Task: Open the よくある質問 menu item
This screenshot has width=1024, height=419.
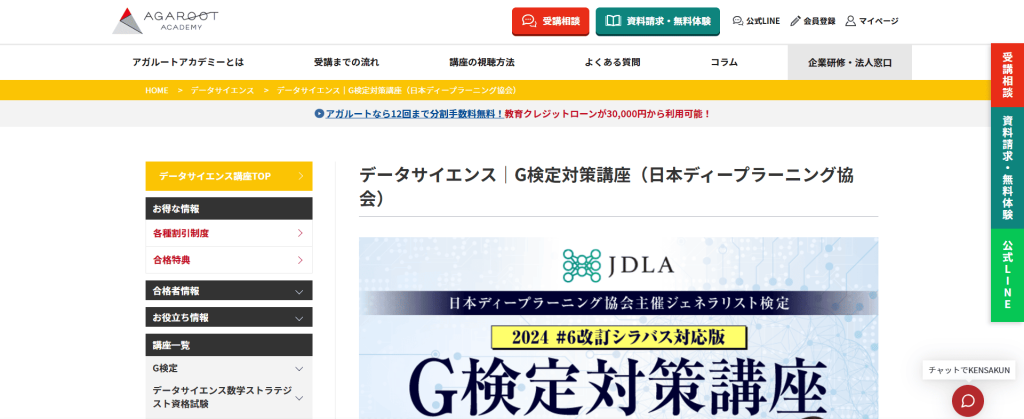Action: [x=613, y=63]
